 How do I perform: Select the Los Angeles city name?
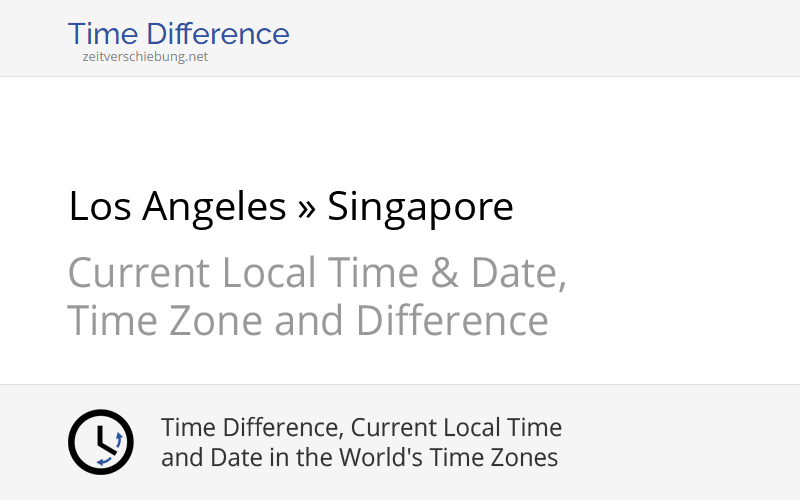pyautogui.click(x=177, y=207)
